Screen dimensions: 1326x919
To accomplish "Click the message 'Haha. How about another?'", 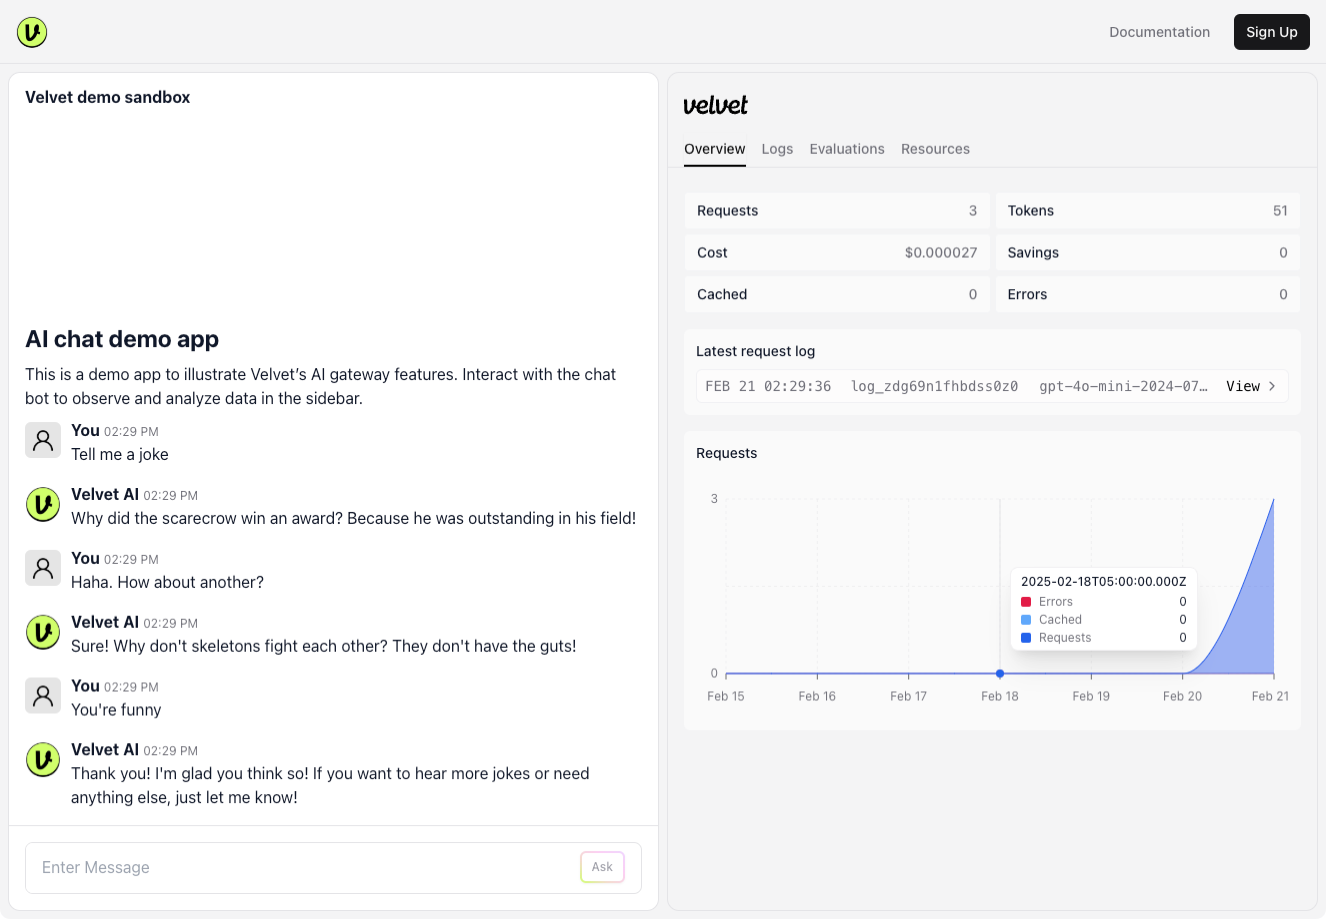I will (167, 582).
